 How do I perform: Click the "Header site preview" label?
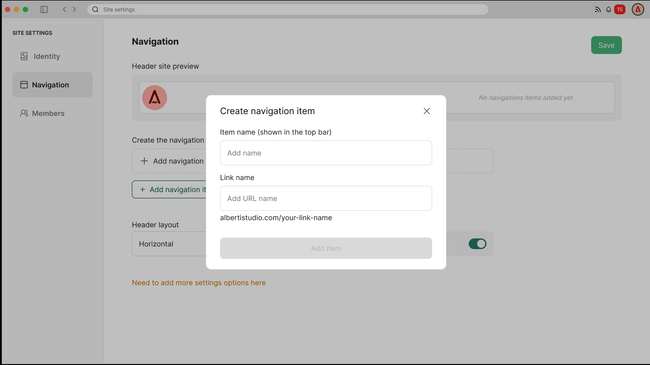pos(165,66)
